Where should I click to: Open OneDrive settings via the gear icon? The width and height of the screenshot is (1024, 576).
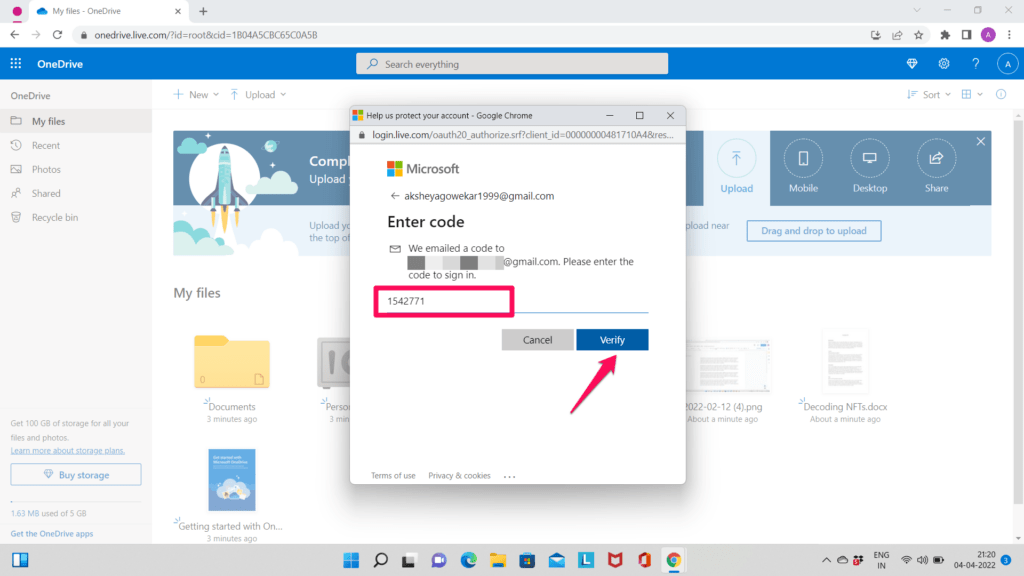coord(943,63)
